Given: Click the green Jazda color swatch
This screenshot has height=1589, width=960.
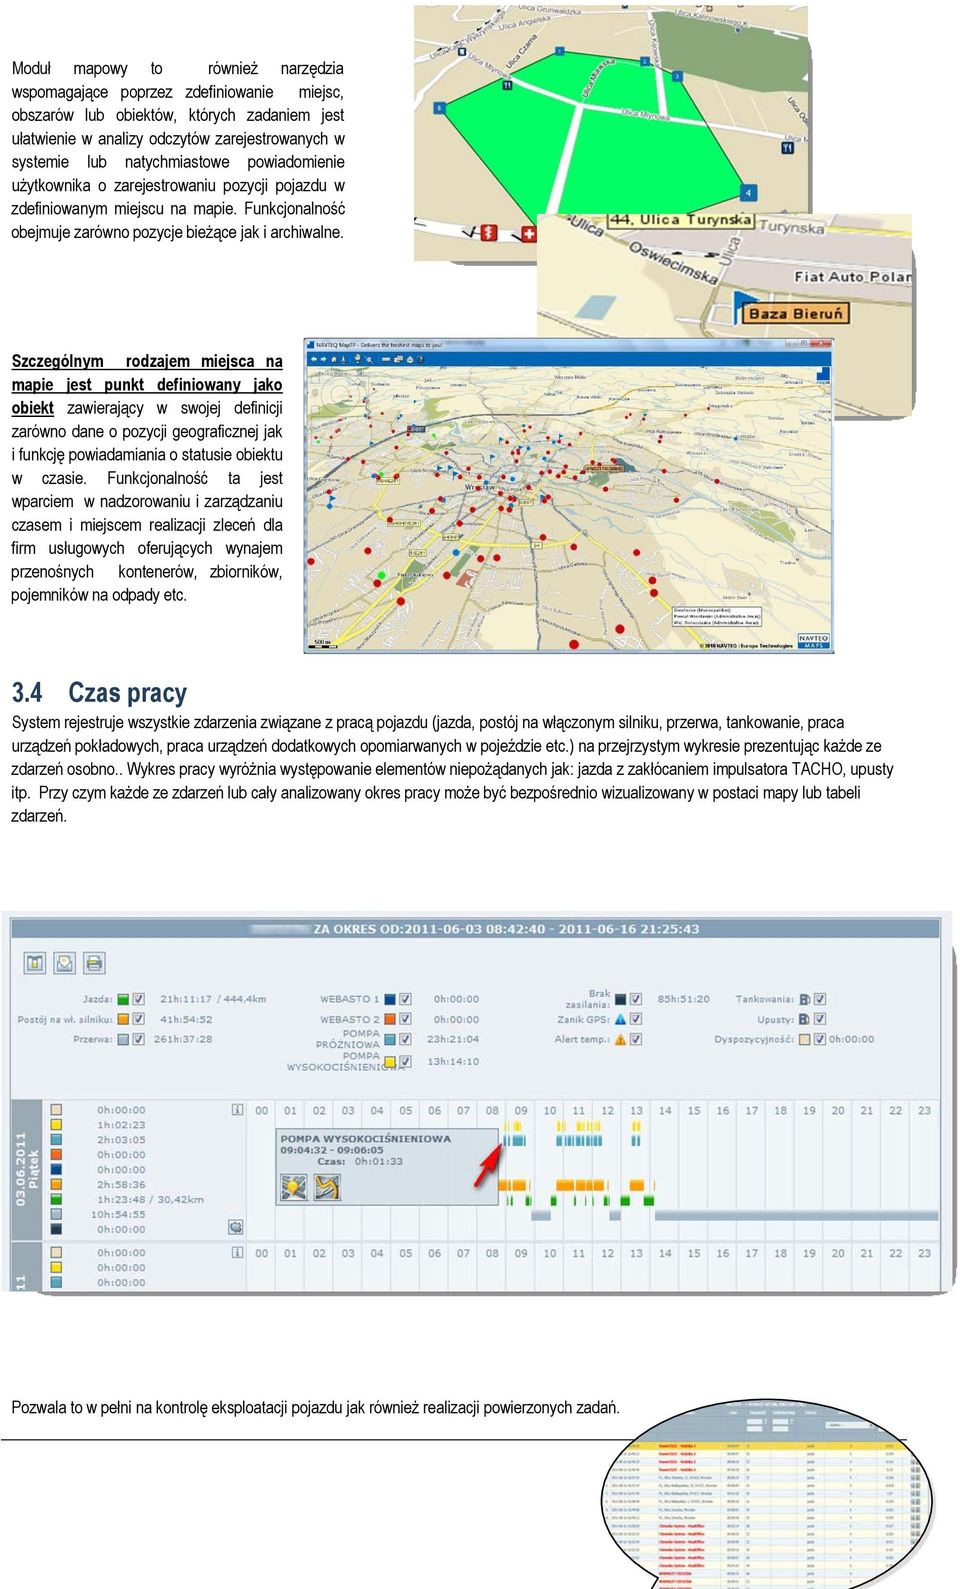Looking at the screenshot, I should pos(123,998).
